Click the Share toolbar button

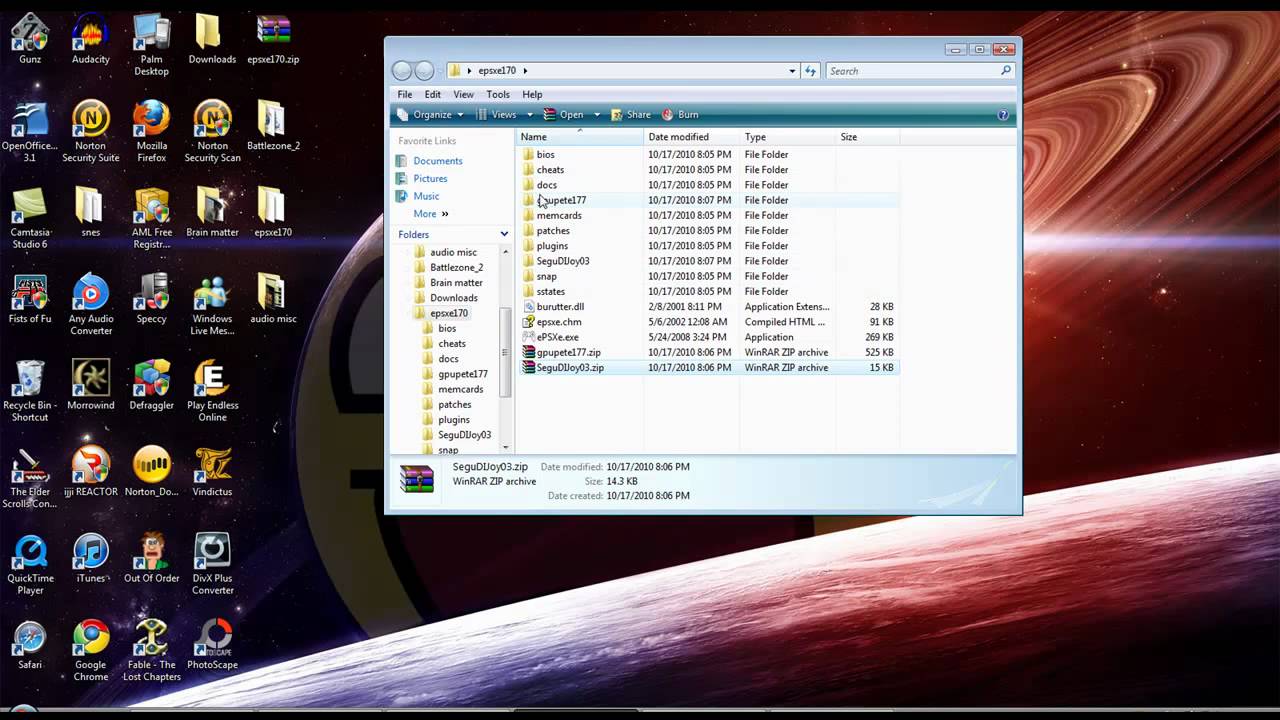pos(631,115)
